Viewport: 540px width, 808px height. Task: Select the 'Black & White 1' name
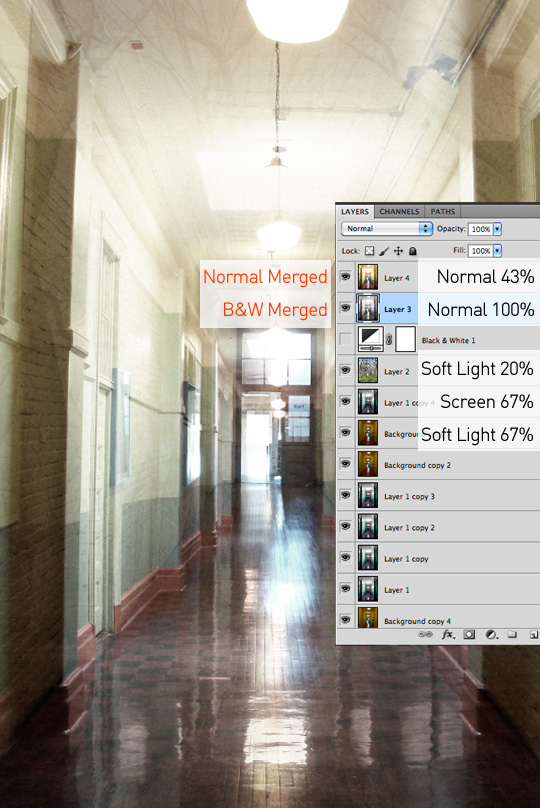click(448, 341)
